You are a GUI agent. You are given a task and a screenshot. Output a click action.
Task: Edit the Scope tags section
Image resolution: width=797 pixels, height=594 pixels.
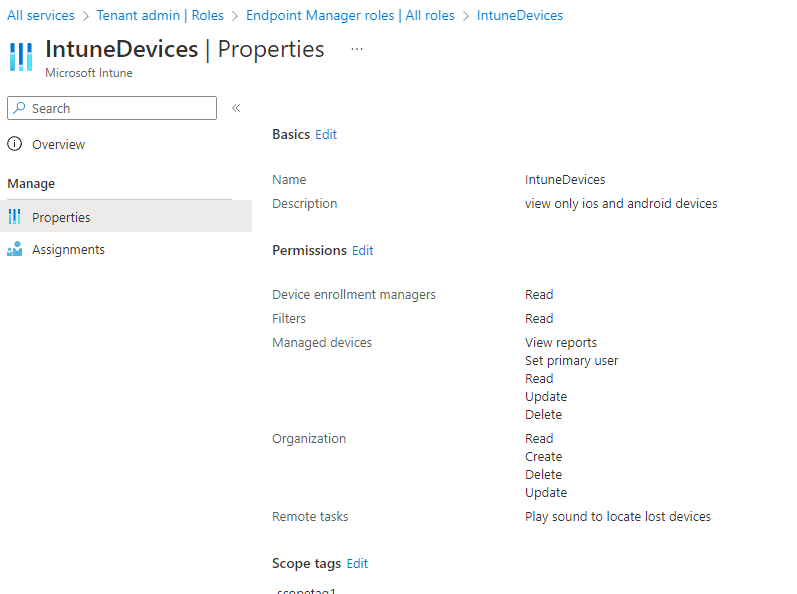click(357, 564)
